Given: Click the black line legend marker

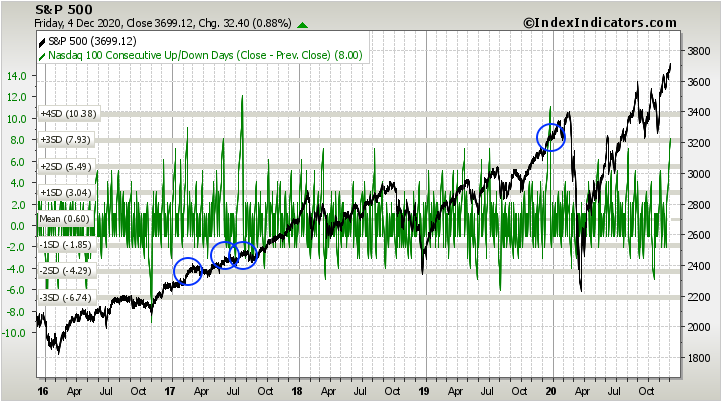Looking at the screenshot, I should (x=42, y=42).
